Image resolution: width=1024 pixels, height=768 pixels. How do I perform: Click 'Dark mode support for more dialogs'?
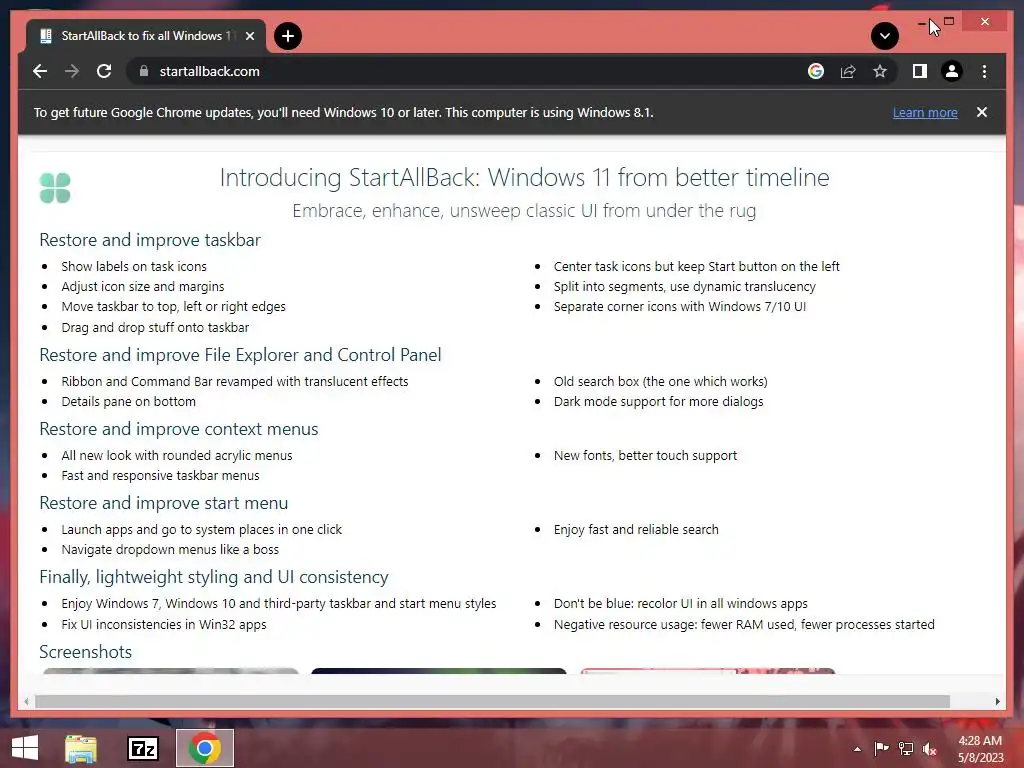[x=658, y=402]
